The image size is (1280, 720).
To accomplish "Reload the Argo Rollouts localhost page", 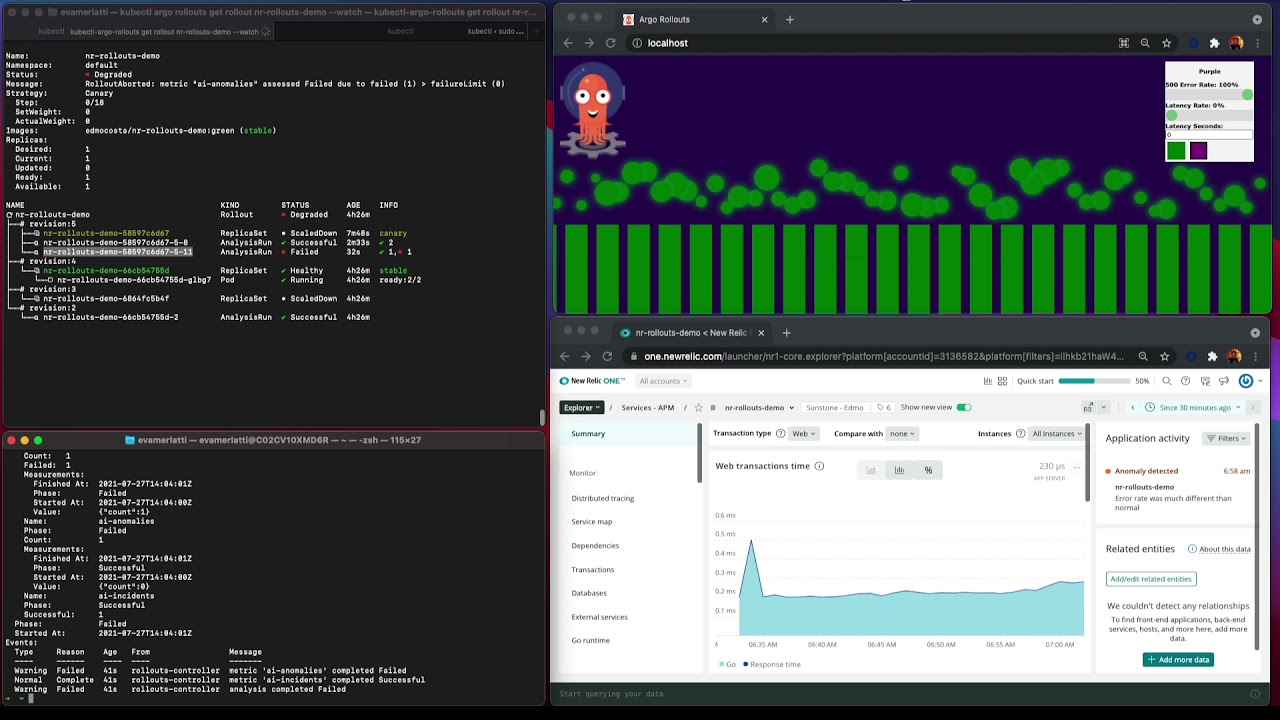I will coord(610,43).
